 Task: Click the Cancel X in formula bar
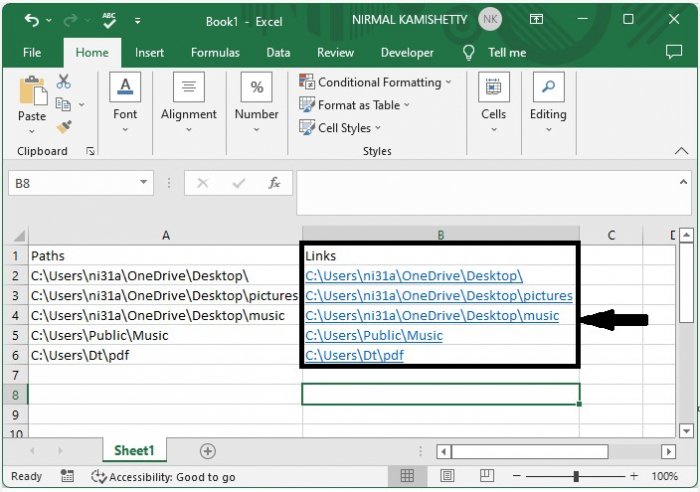(x=203, y=183)
